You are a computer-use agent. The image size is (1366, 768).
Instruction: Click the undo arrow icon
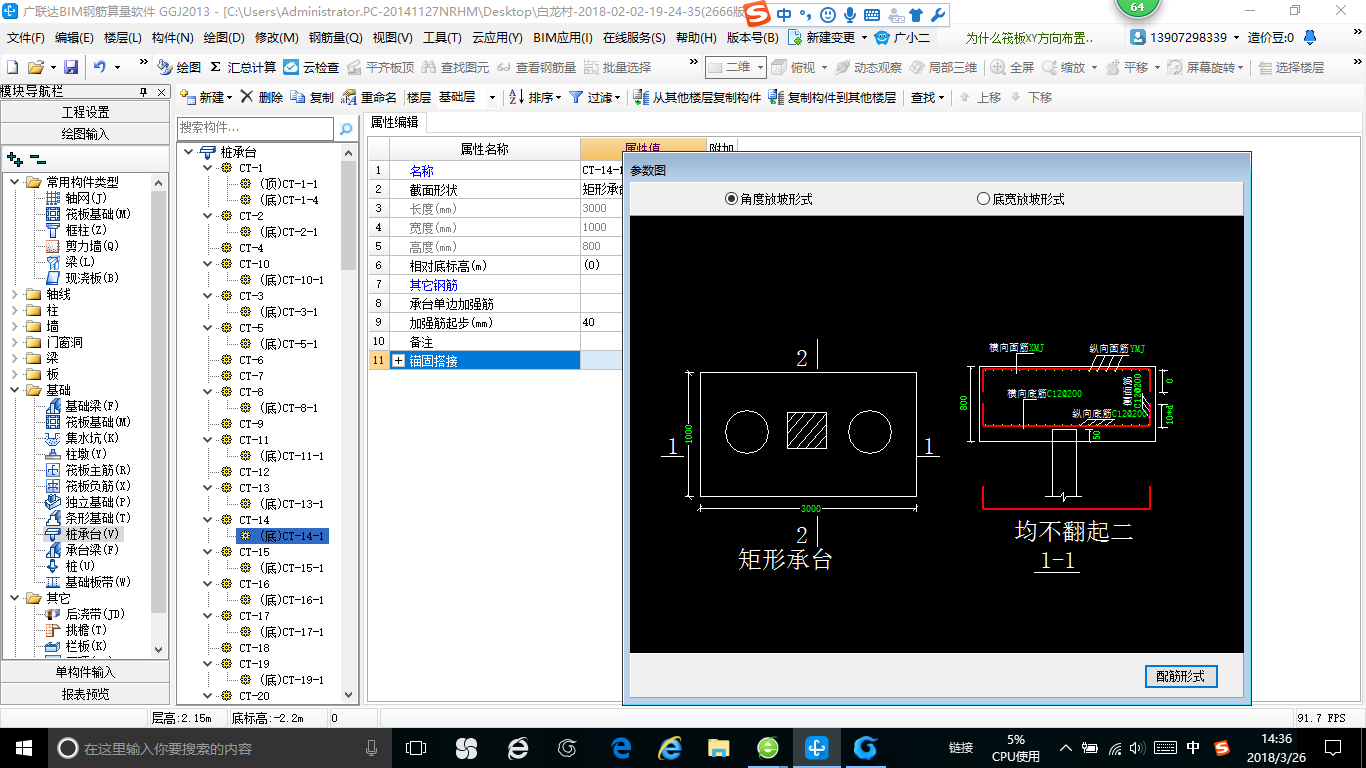[x=100, y=67]
